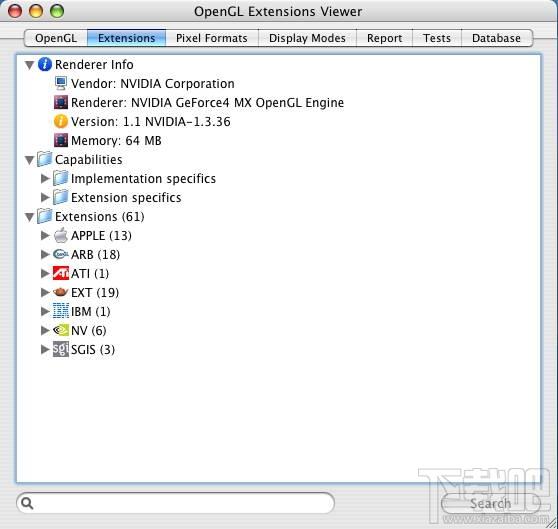Collapse the Renderer Info section

[x=30, y=65]
